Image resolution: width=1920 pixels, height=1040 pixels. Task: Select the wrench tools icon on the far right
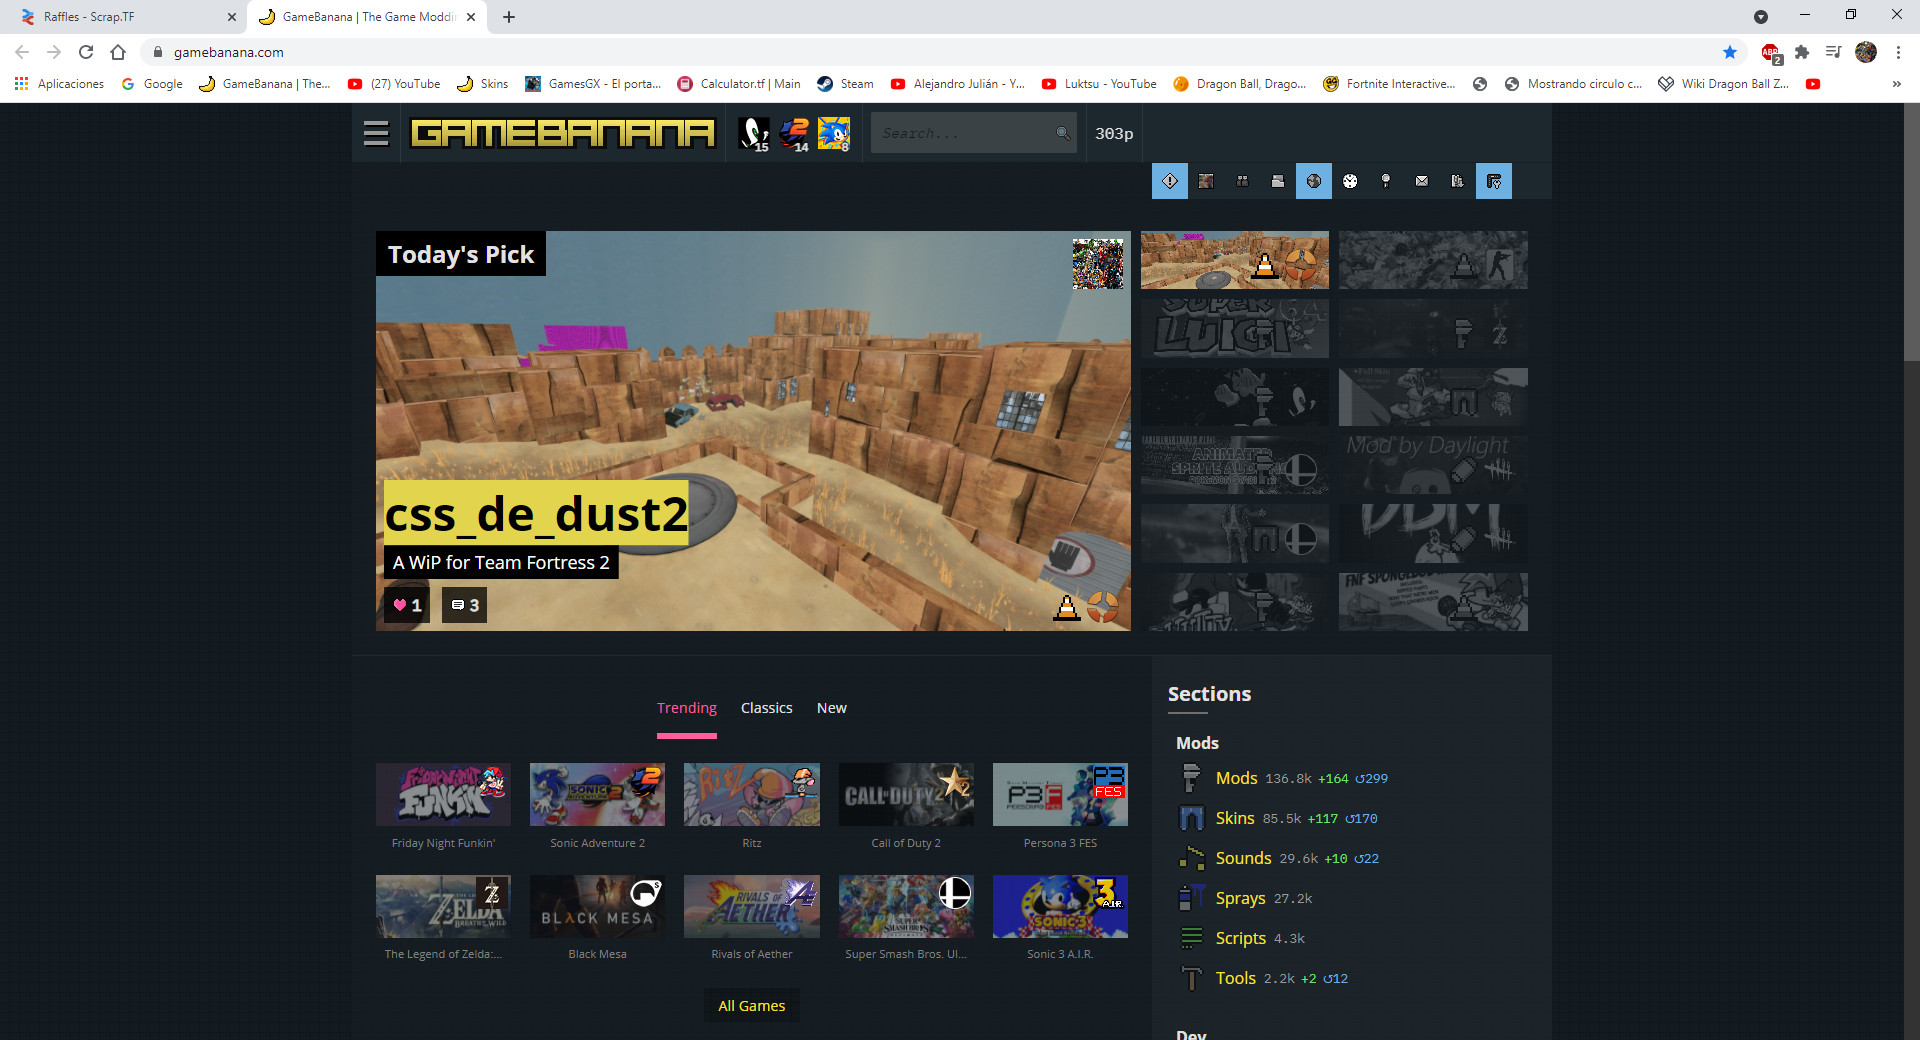[1493, 181]
